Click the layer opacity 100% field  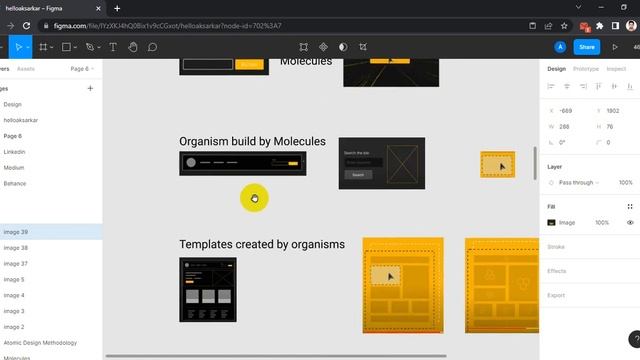click(x=625, y=182)
